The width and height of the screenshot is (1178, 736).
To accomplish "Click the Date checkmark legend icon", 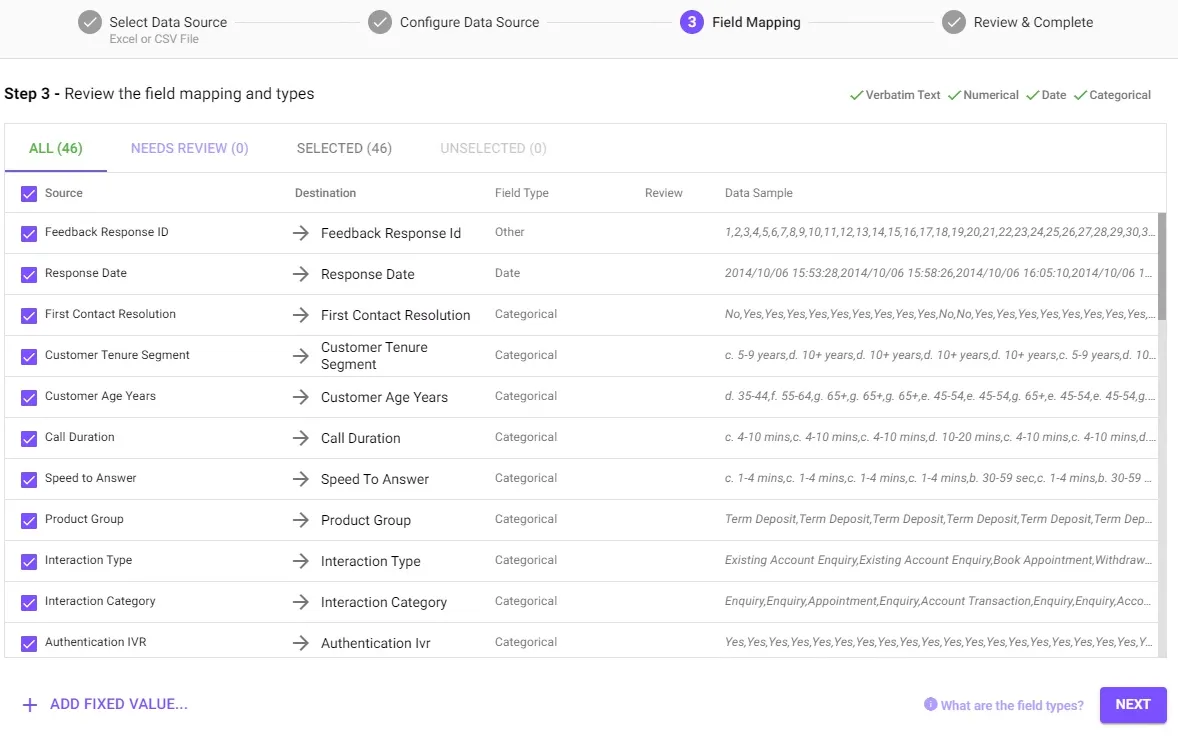I will pos(1032,95).
